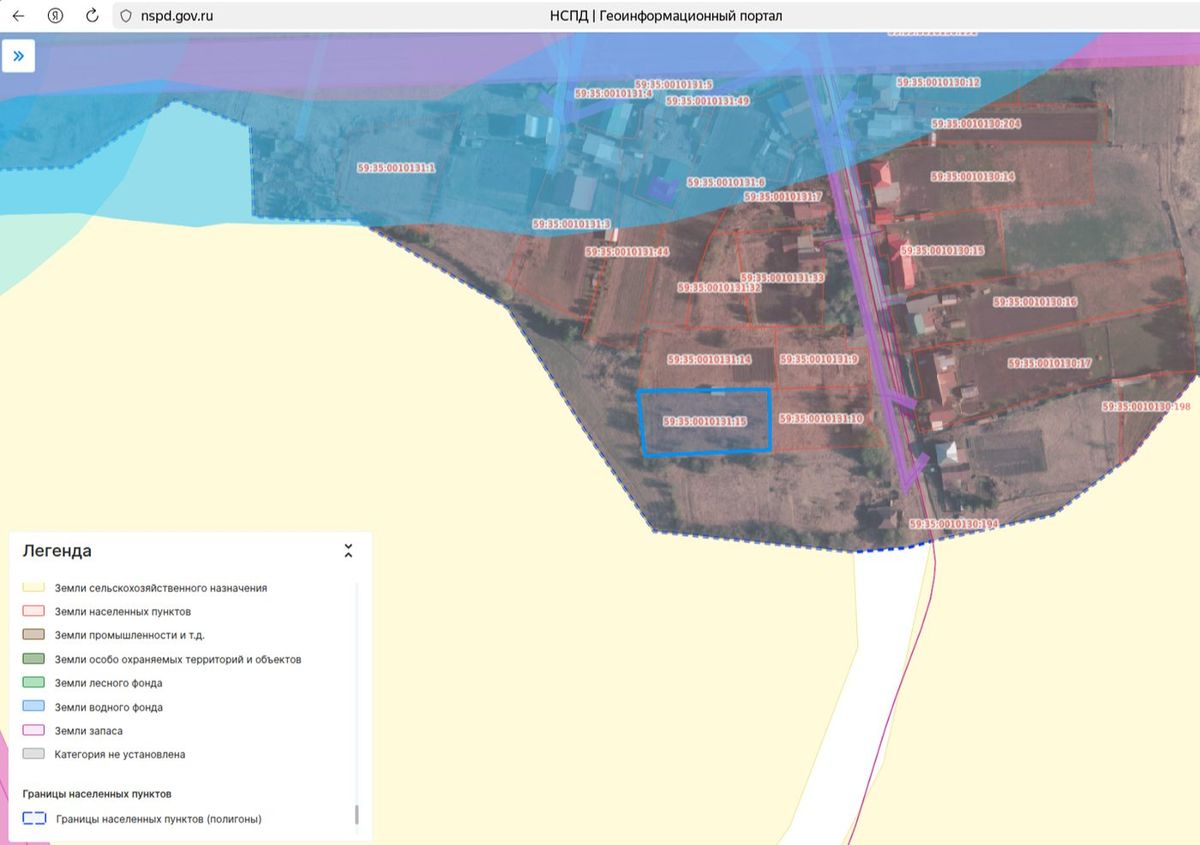Image resolution: width=1200 pixels, height=845 pixels.
Task: Open the Yandex home icon
Action: pyautogui.click(x=56, y=16)
